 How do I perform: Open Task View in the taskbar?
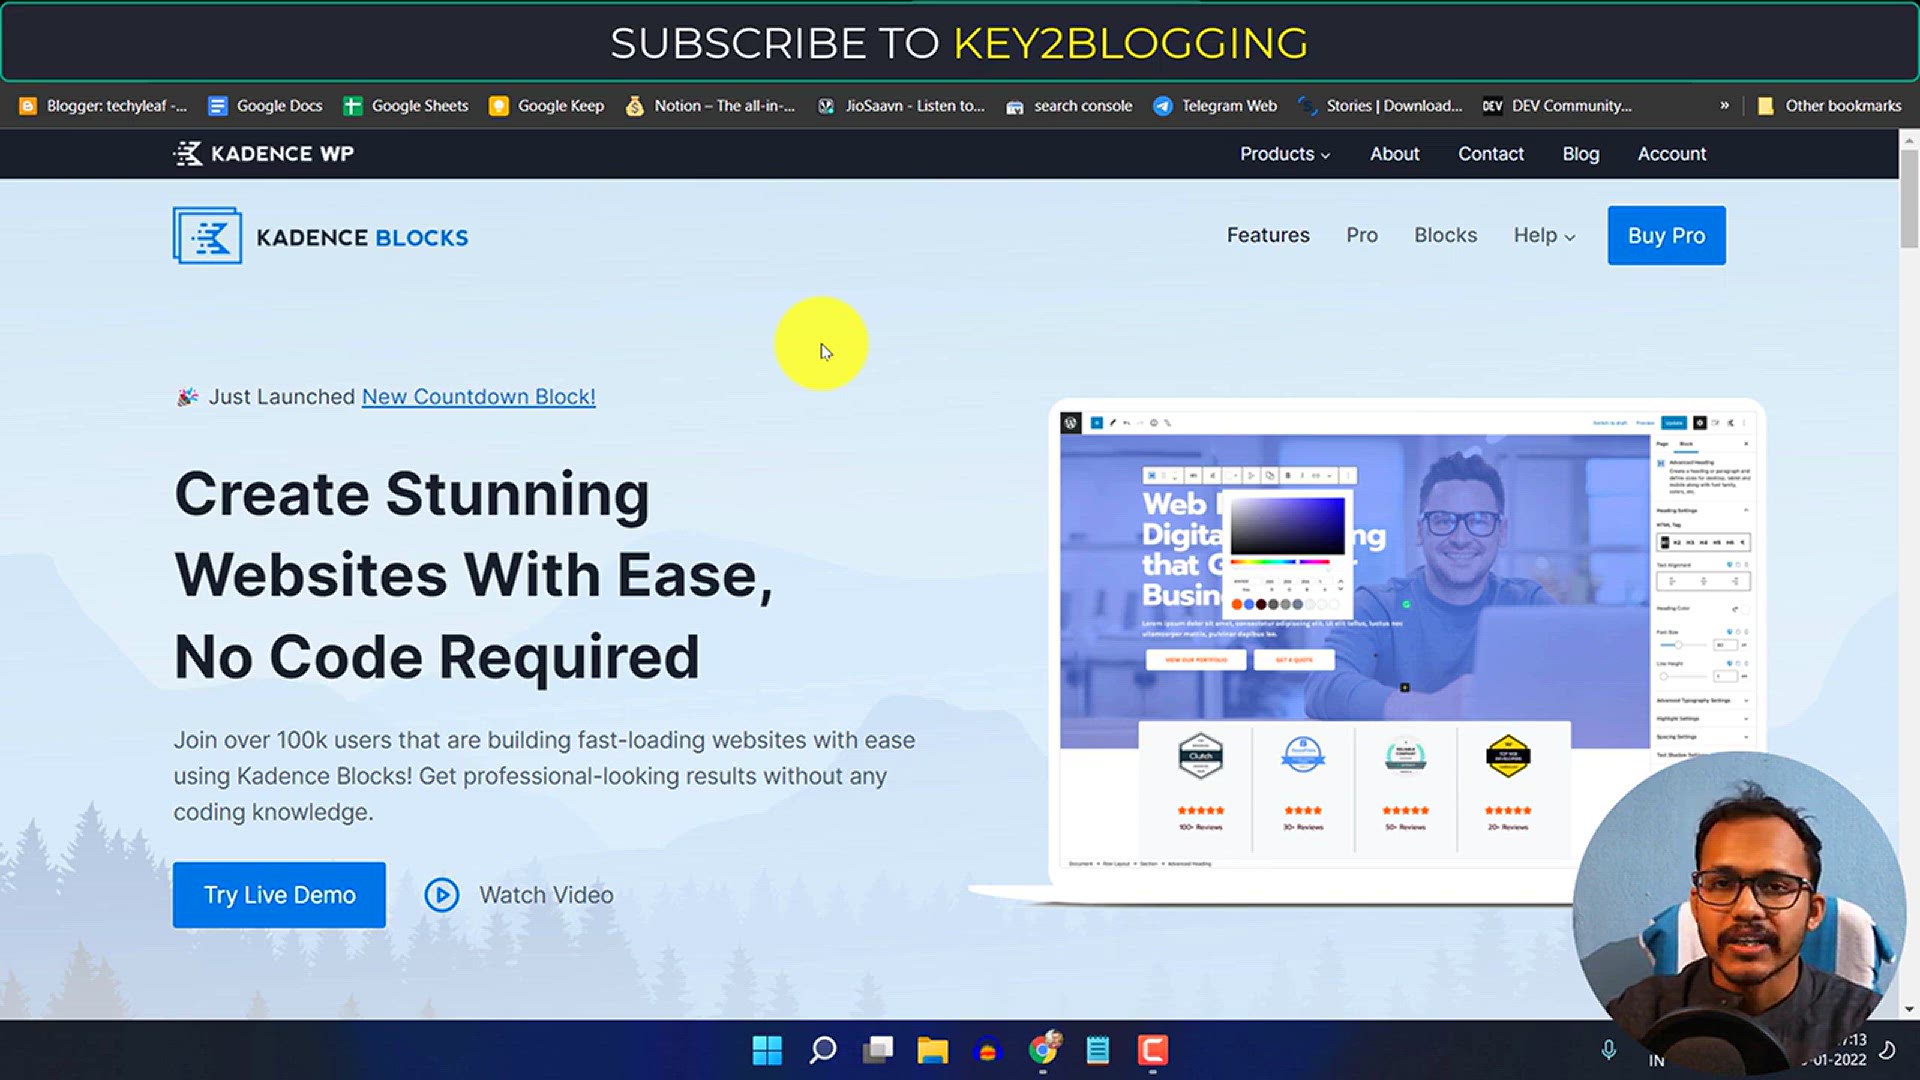(x=878, y=1050)
